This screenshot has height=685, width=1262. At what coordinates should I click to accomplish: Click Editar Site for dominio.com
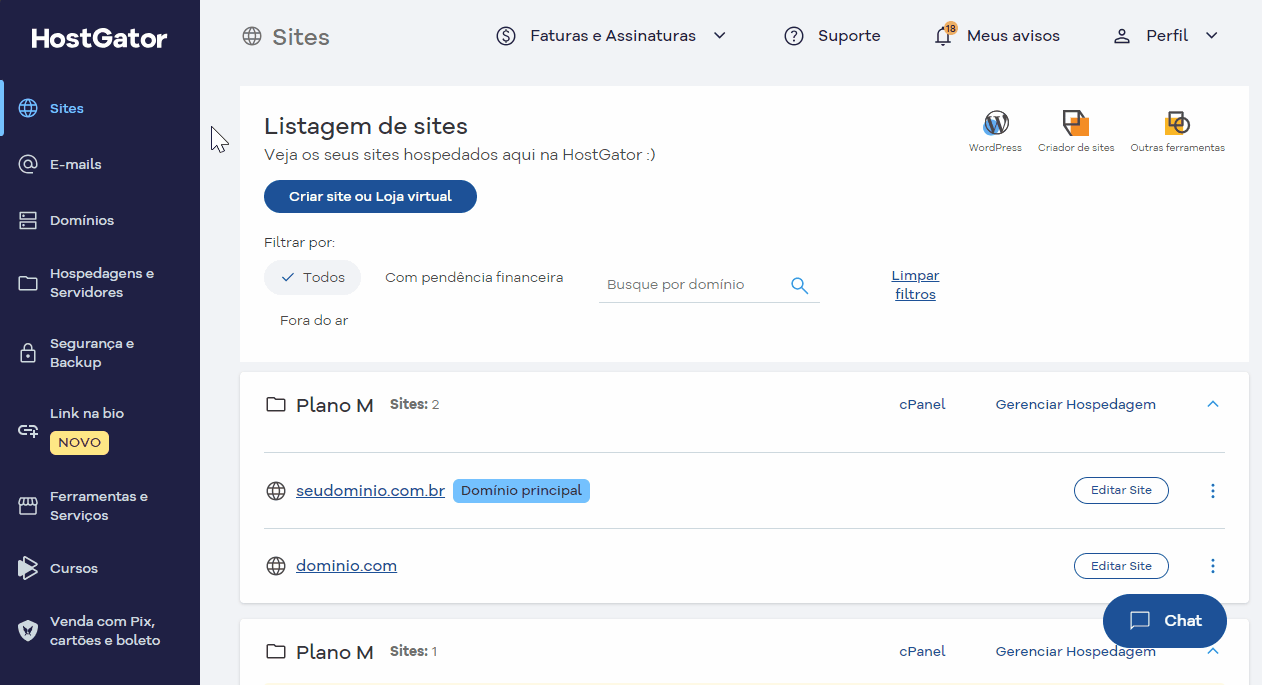[x=1121, y=566]
